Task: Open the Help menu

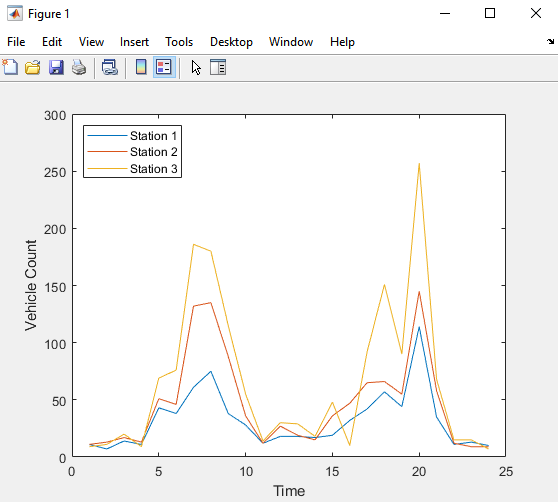Action: pos(342,42)
